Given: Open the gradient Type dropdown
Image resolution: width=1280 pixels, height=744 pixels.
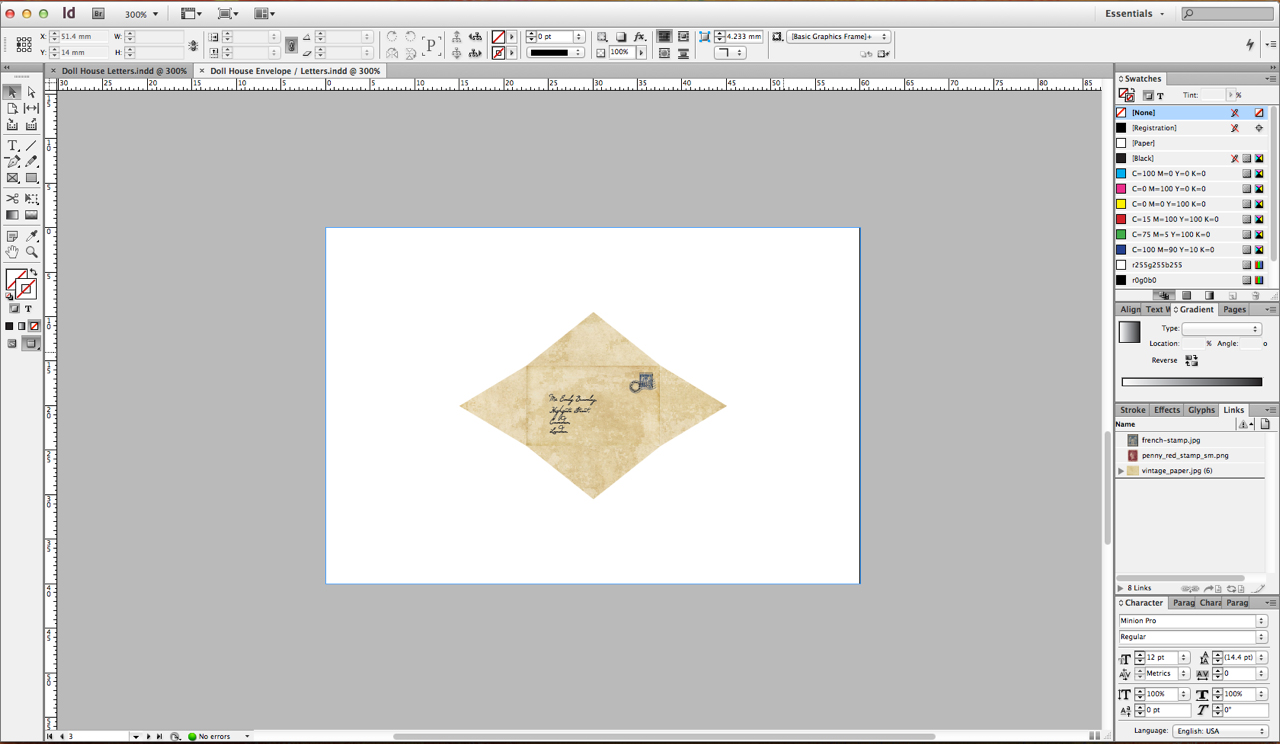Looking at the screenshot, I should 1221,329.
